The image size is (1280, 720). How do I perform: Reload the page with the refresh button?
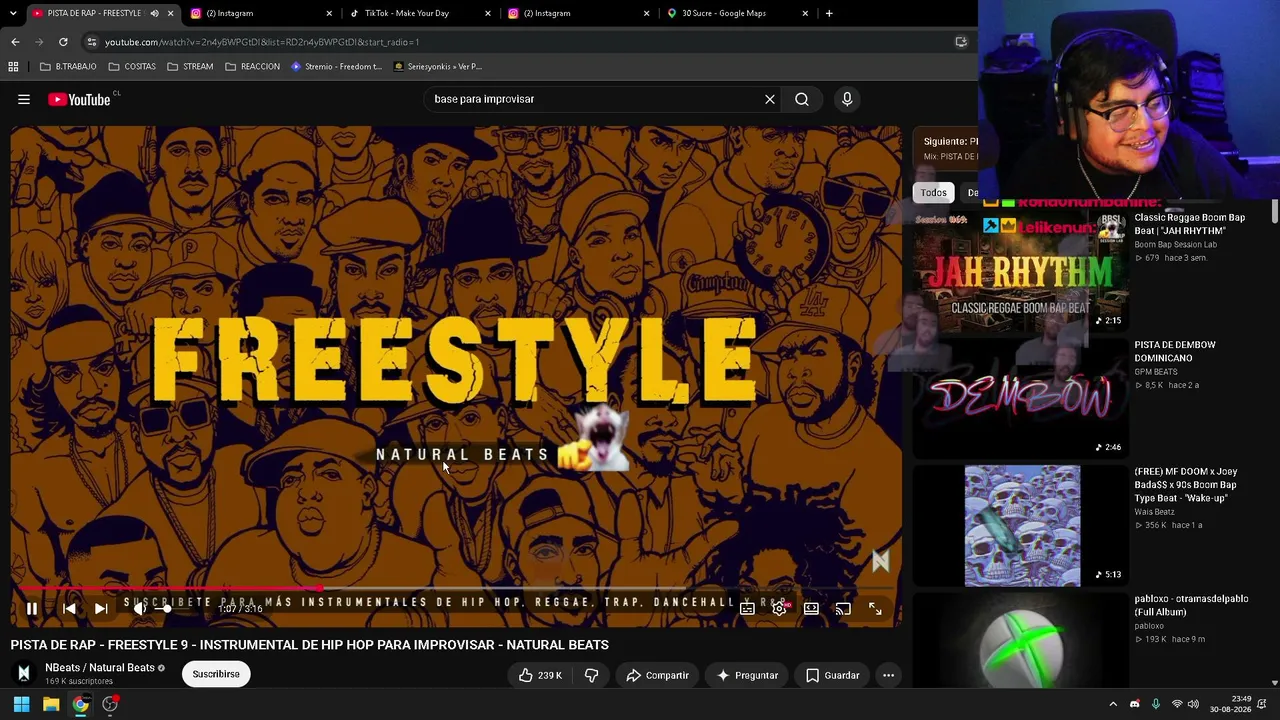pyautogui.click(x=63, y=42)
